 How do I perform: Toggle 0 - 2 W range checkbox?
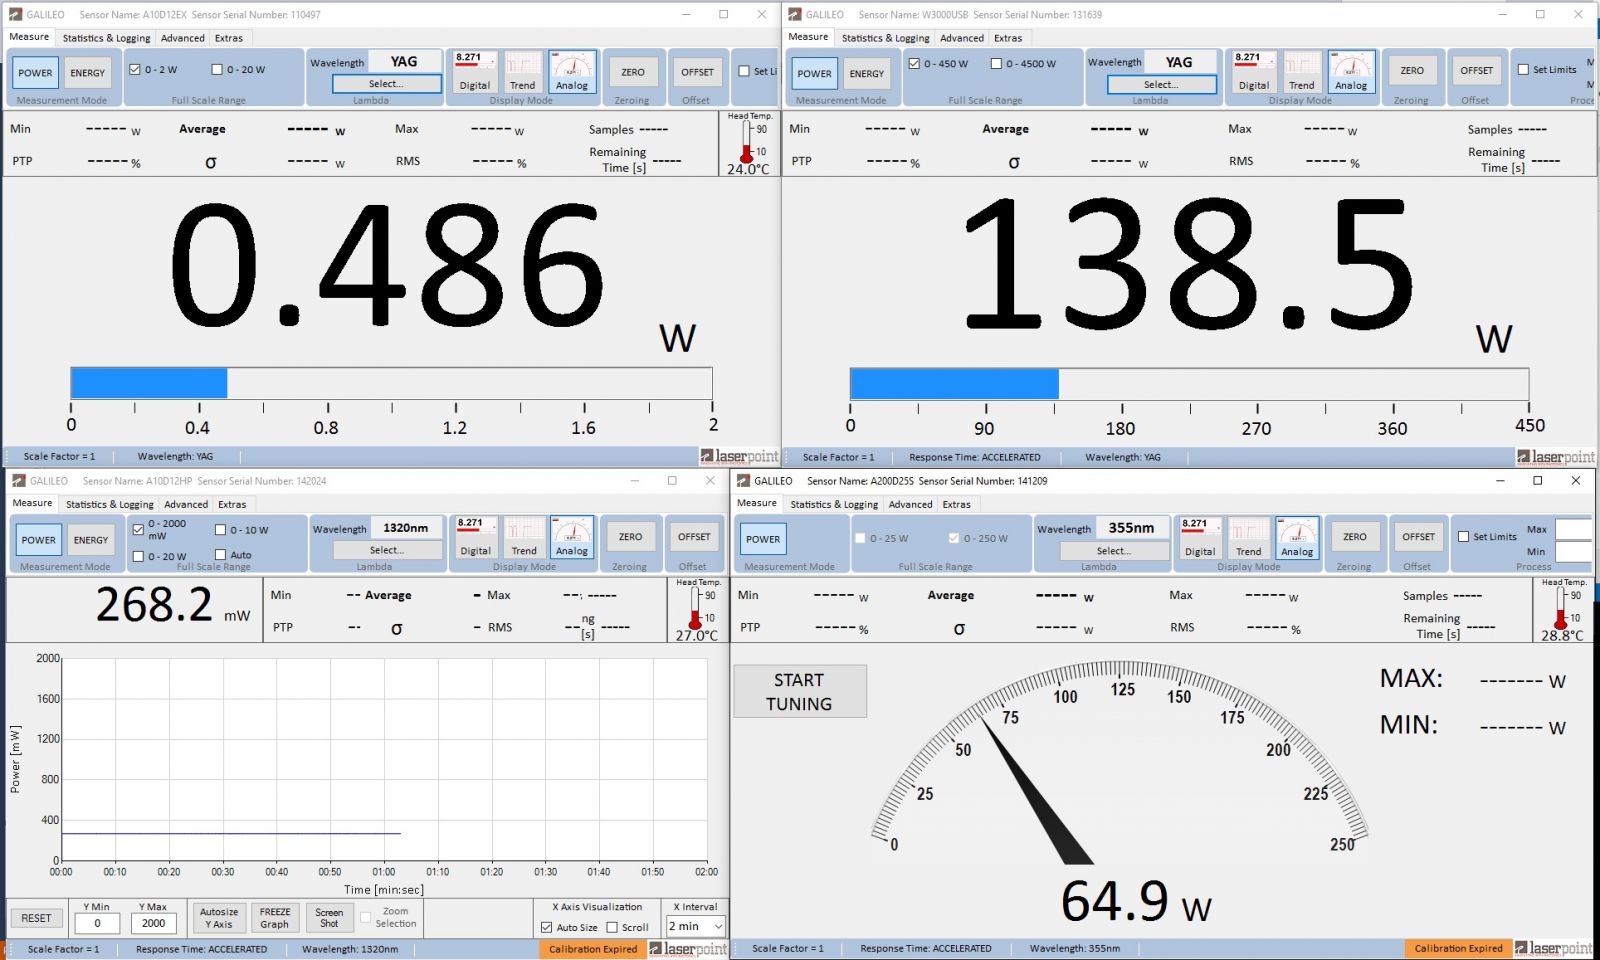(x=135, y=69)
